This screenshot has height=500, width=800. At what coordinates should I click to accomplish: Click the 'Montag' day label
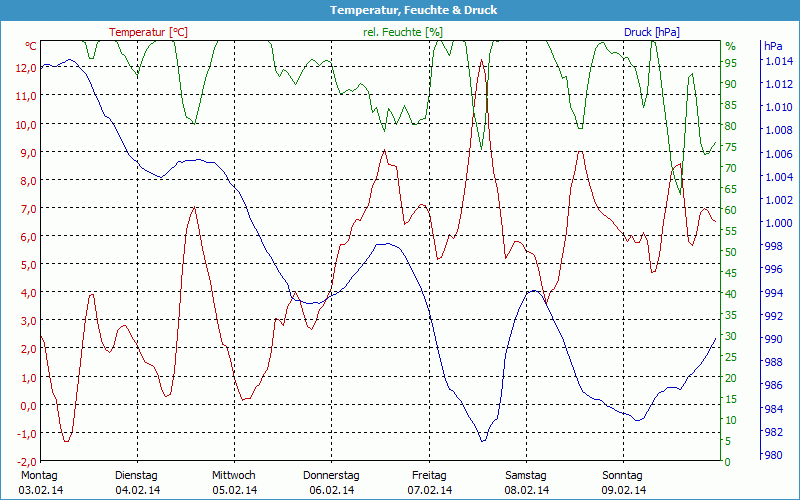click(39, 476)
